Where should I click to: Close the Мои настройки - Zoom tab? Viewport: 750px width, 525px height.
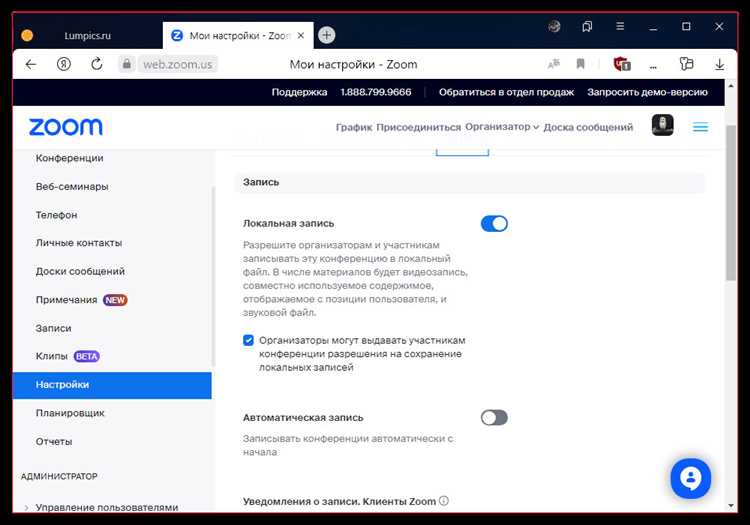pos(301,35)
